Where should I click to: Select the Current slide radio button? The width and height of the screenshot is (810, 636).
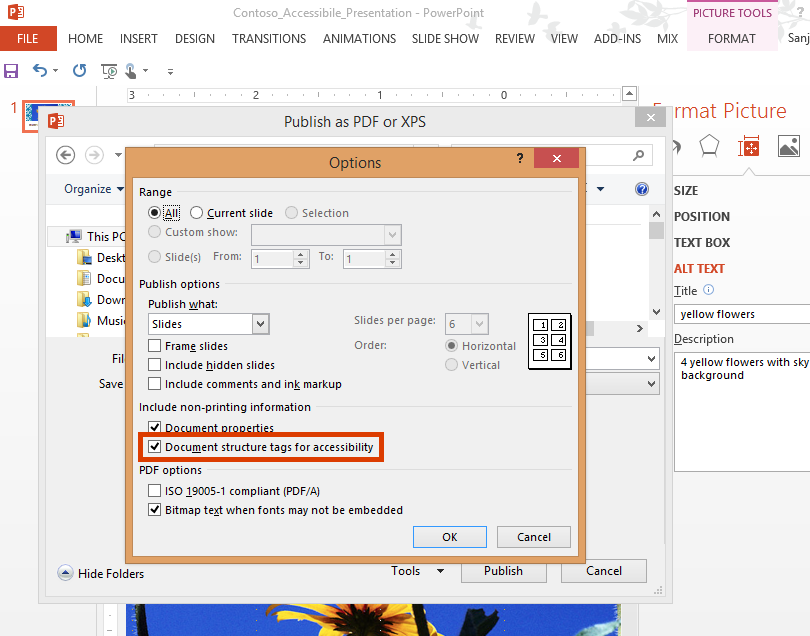click(197, 213)
